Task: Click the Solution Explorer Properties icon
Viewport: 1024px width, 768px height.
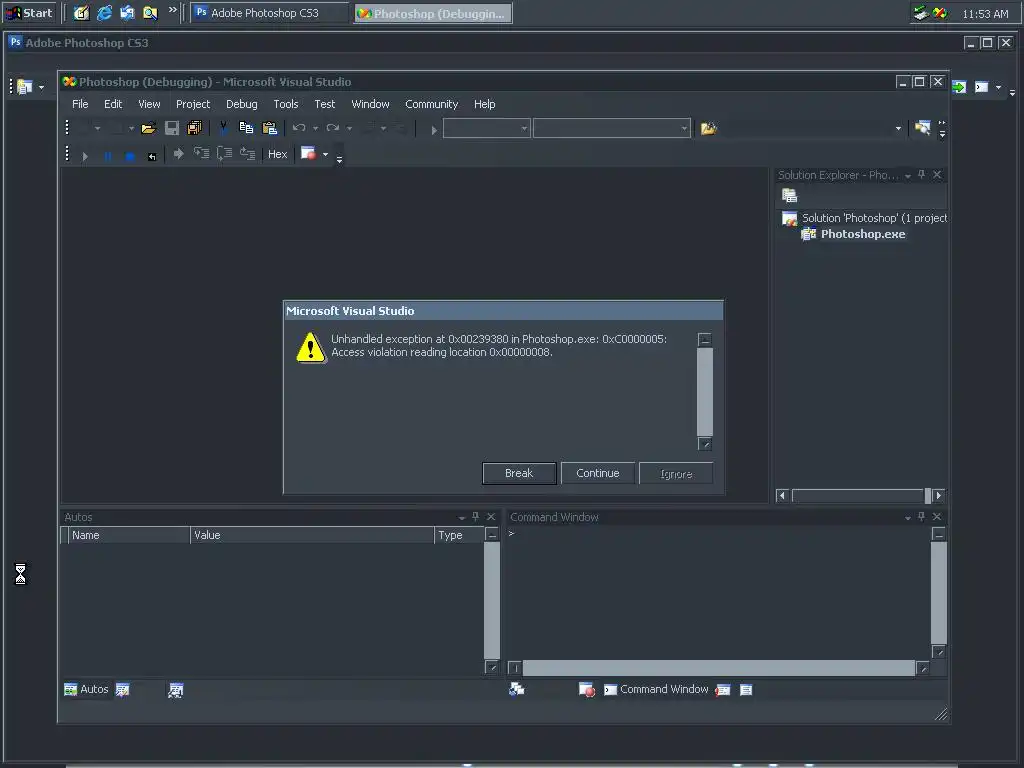Action: (x=790, y=195)
